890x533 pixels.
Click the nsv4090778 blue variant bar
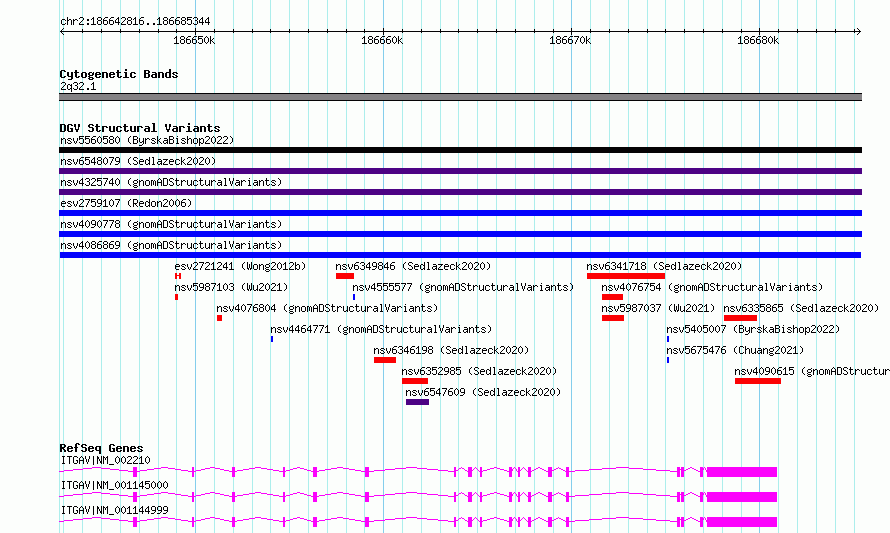tap(460, 234)
